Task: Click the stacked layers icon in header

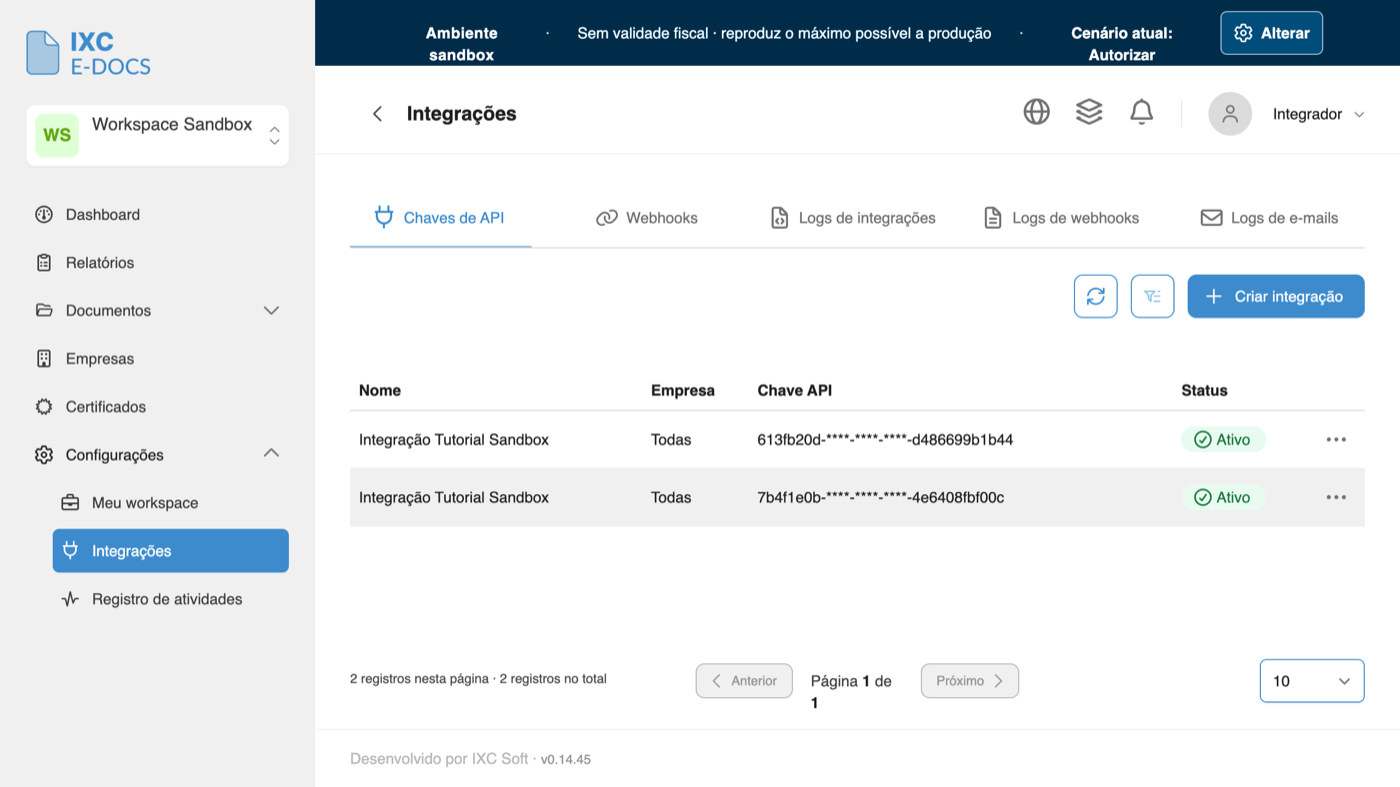Action: [x=1089, y=112]
